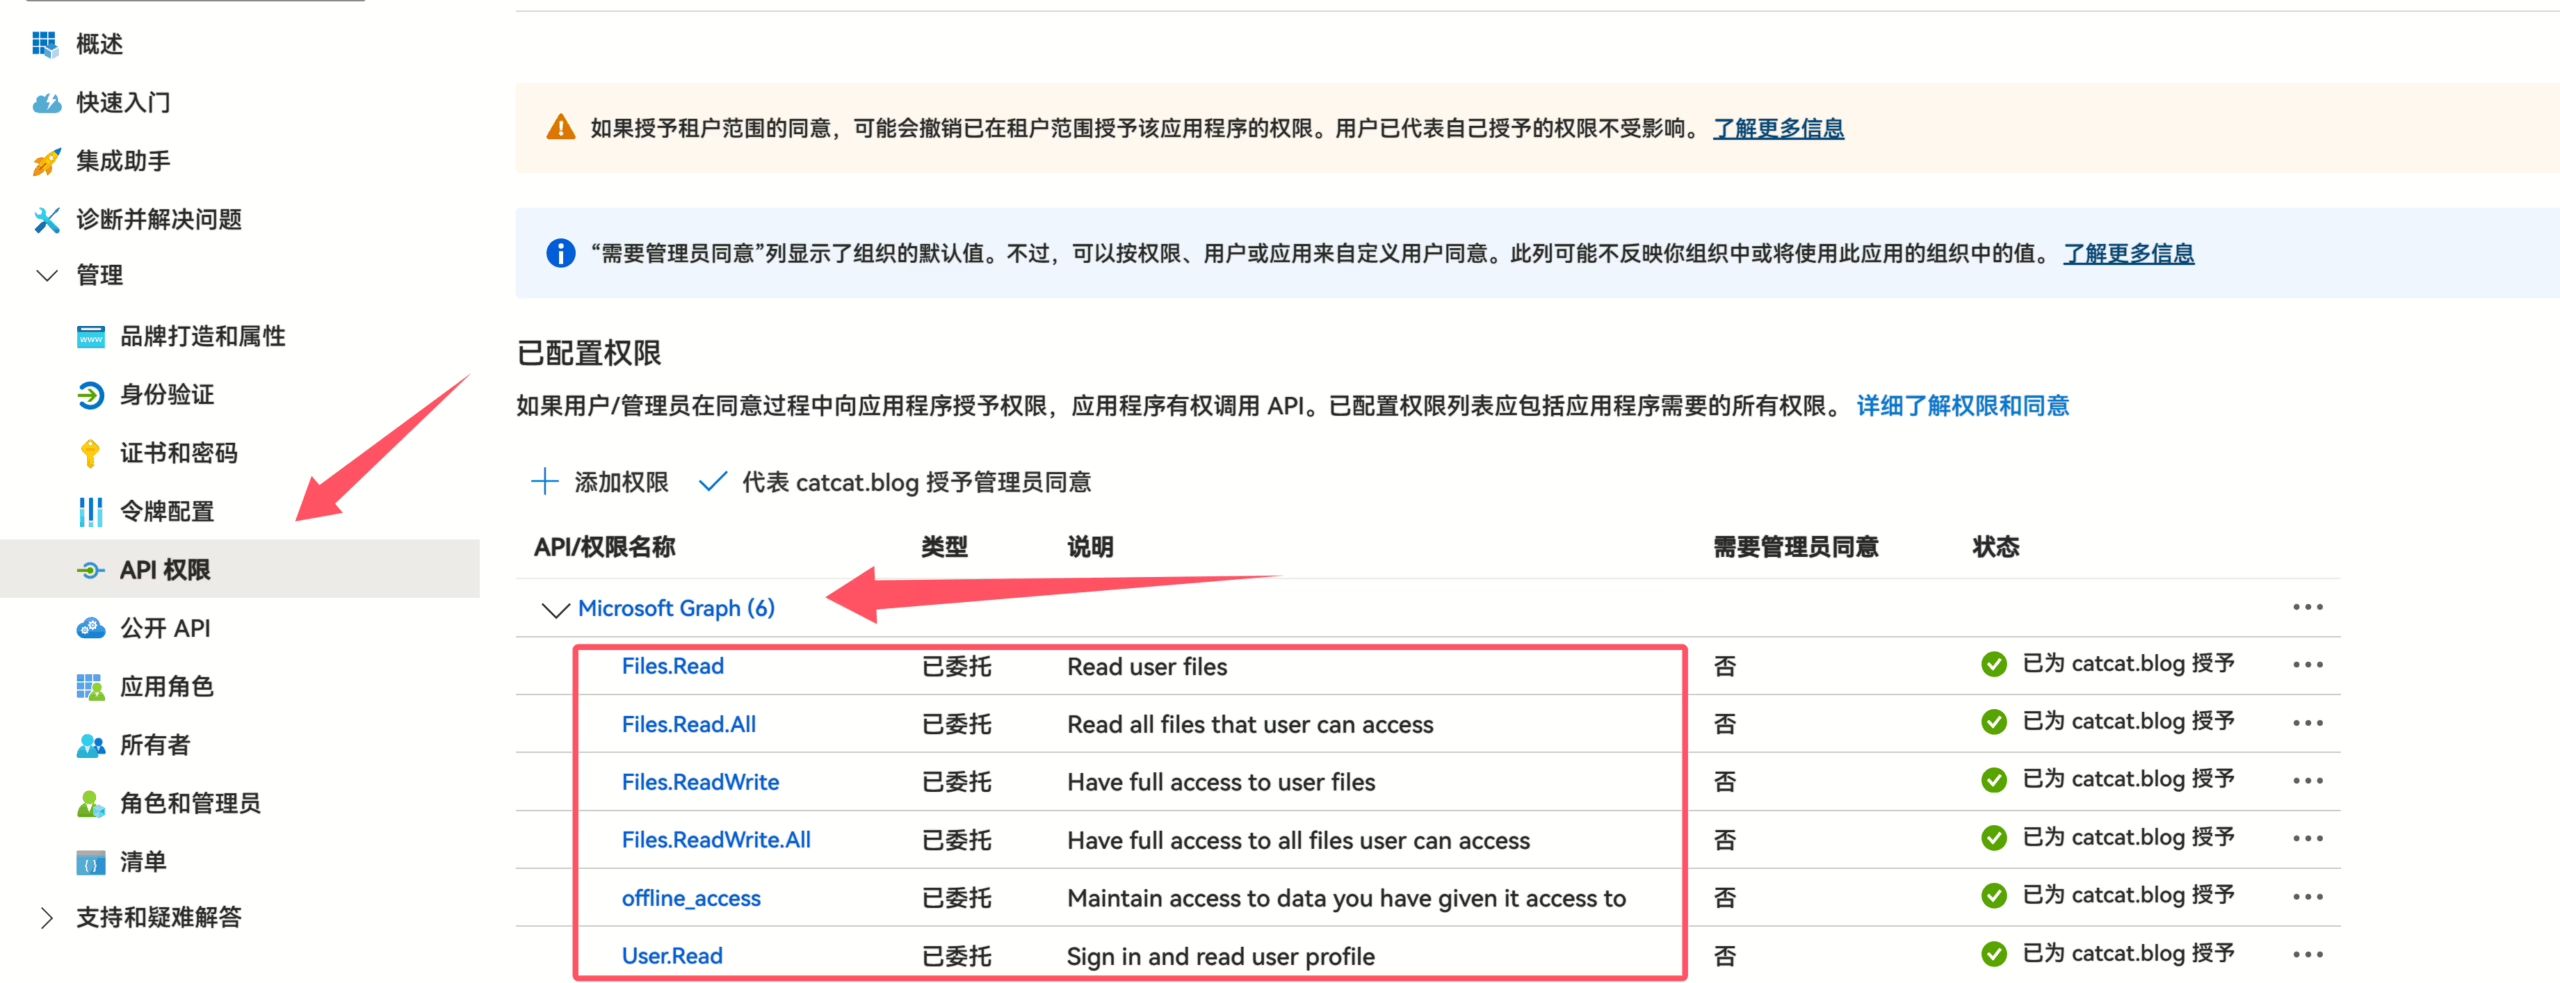This screenshot has height=983, width=2560.
Task: Open the more menu for User.Read row
Action: pos(2308,955)
